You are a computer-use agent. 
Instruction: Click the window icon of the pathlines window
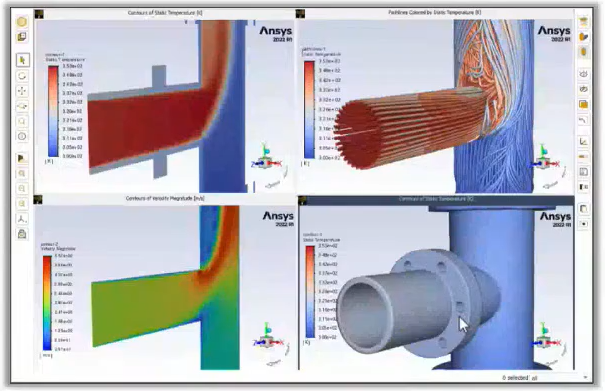coord(300,14)
